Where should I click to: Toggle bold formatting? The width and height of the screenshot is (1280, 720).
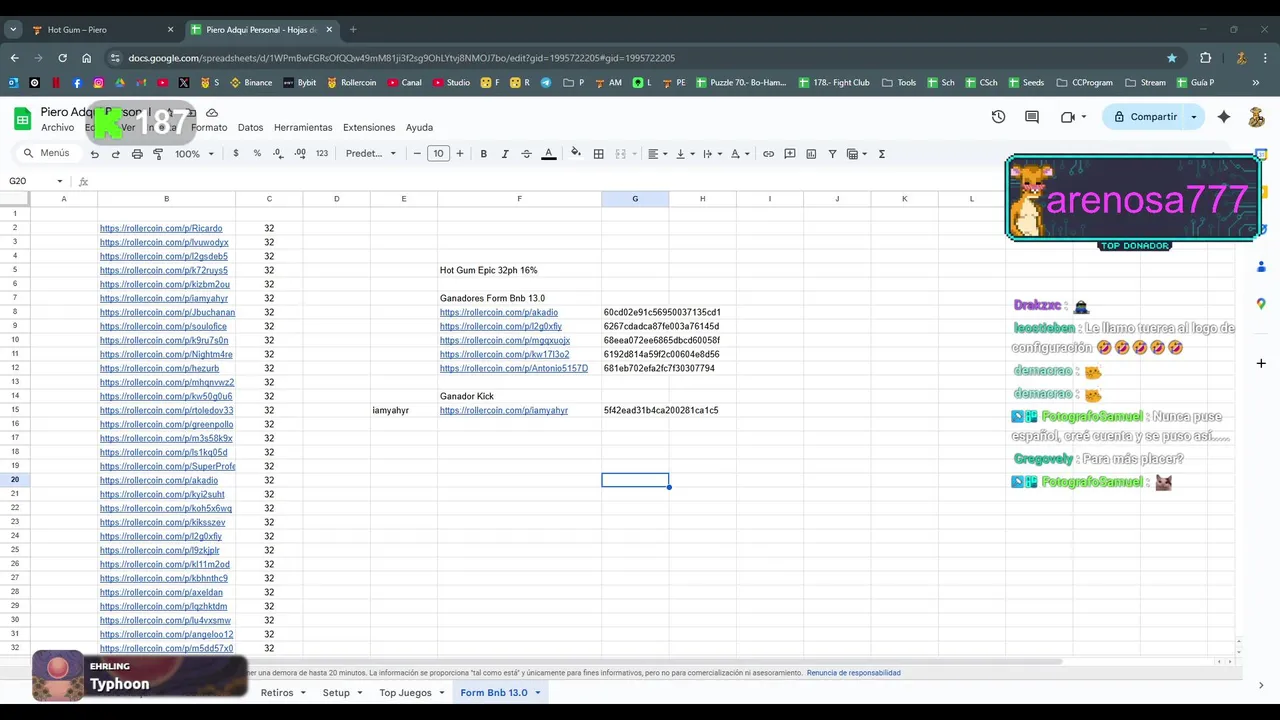[484, 154]
